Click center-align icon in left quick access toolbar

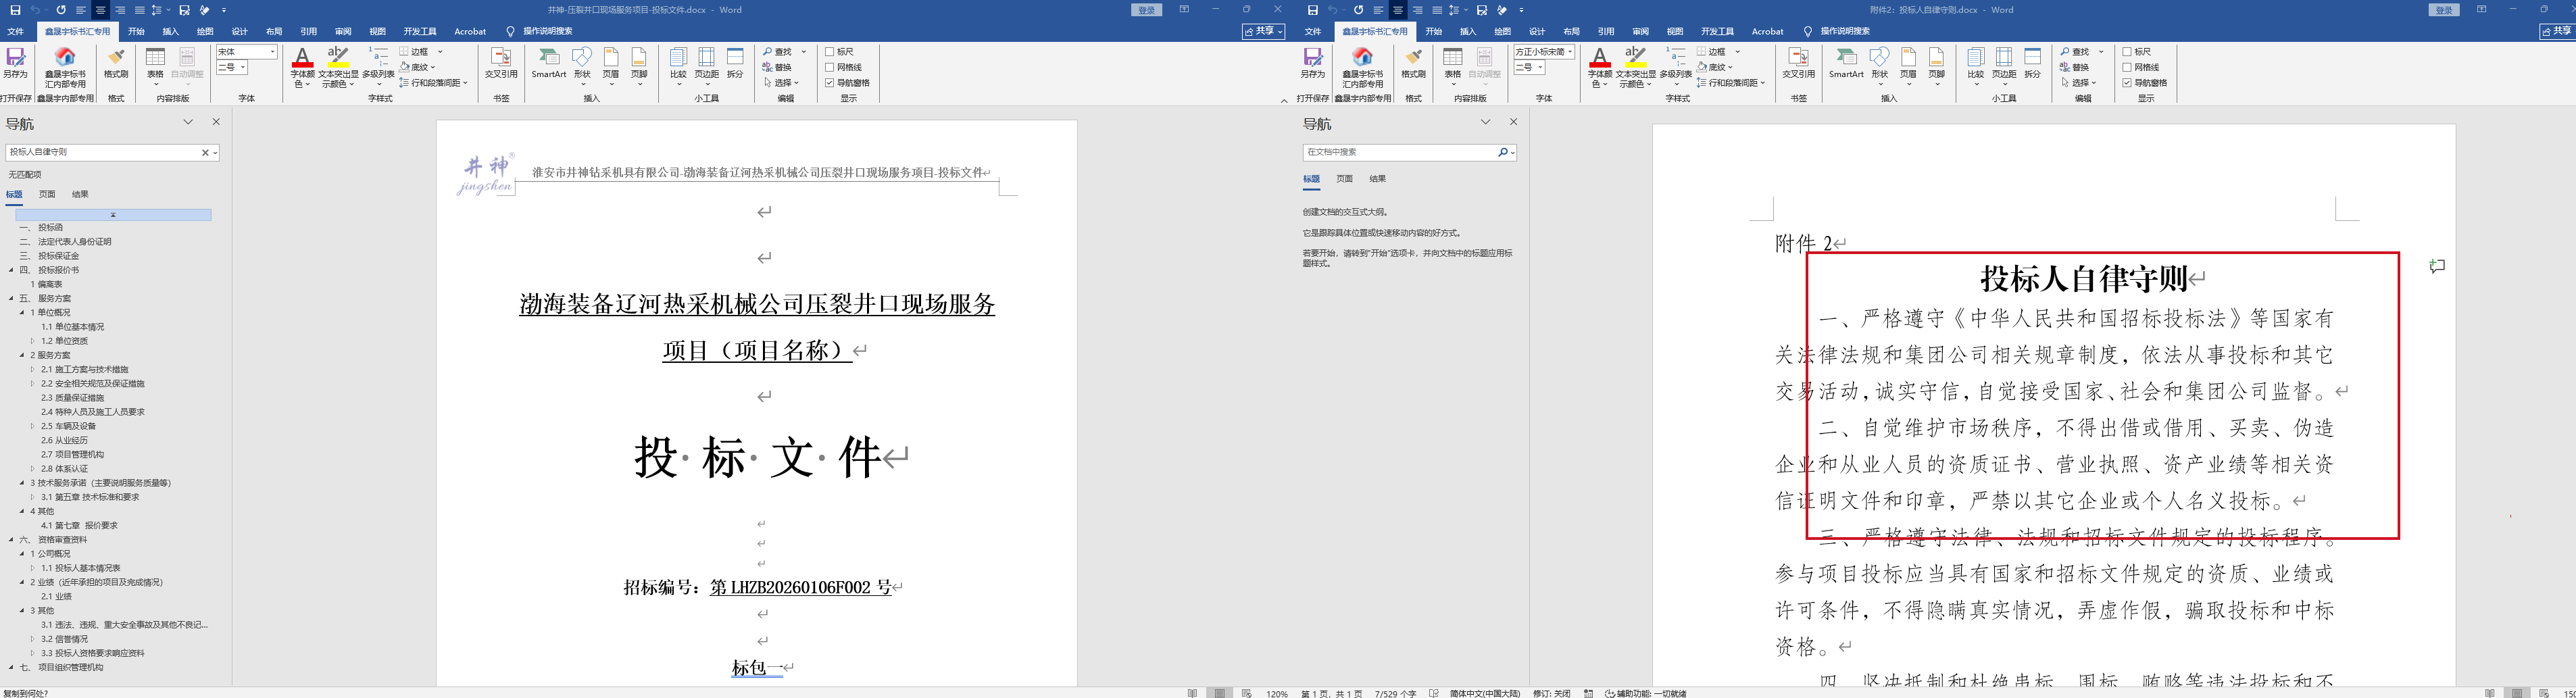pos(100,10)
